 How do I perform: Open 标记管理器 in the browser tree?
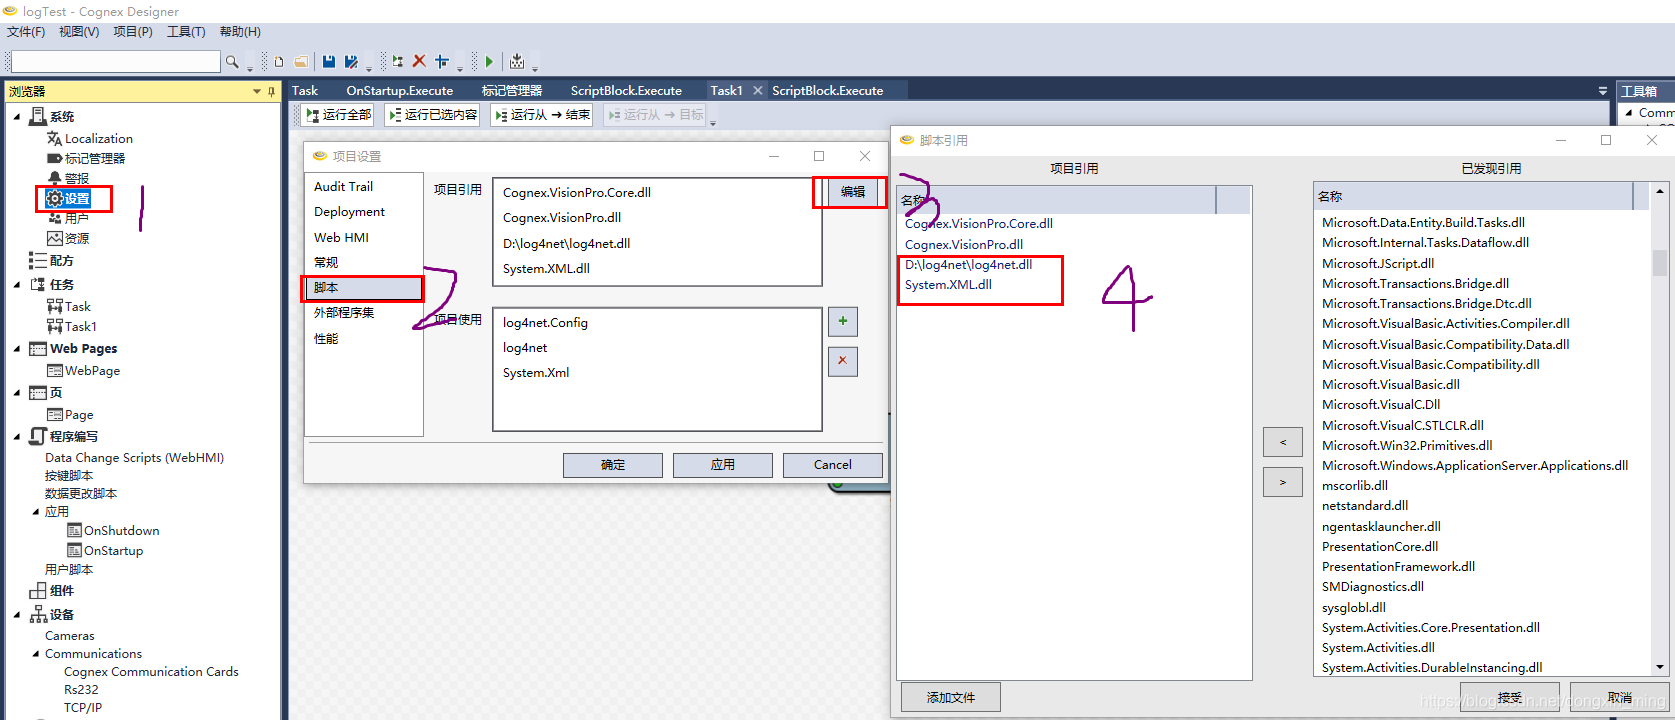[x=86, y=158]
